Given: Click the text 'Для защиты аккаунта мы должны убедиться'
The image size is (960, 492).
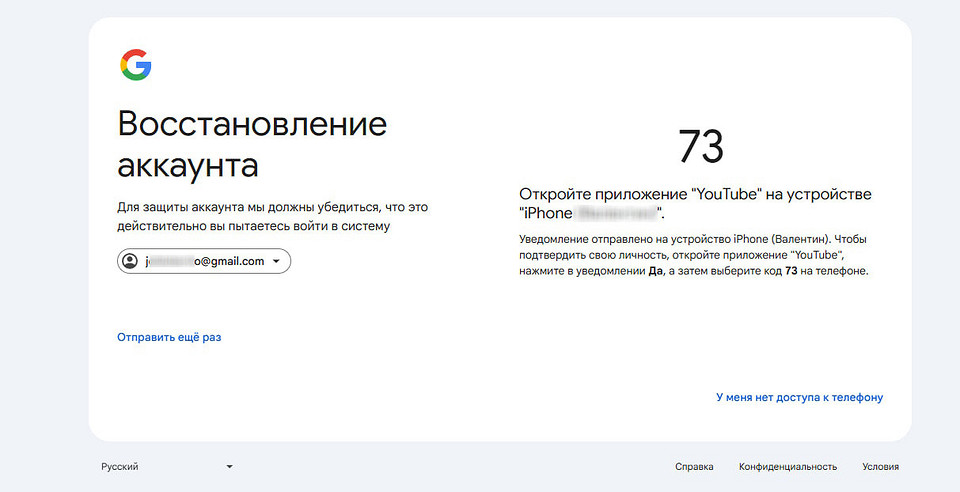Looking at the screenshot, I should 248,207.
